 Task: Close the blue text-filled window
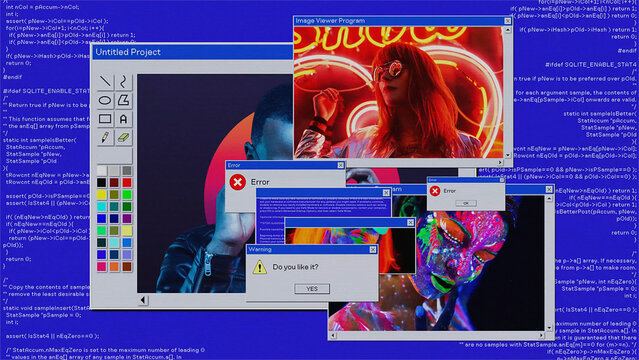click(386, 192)
